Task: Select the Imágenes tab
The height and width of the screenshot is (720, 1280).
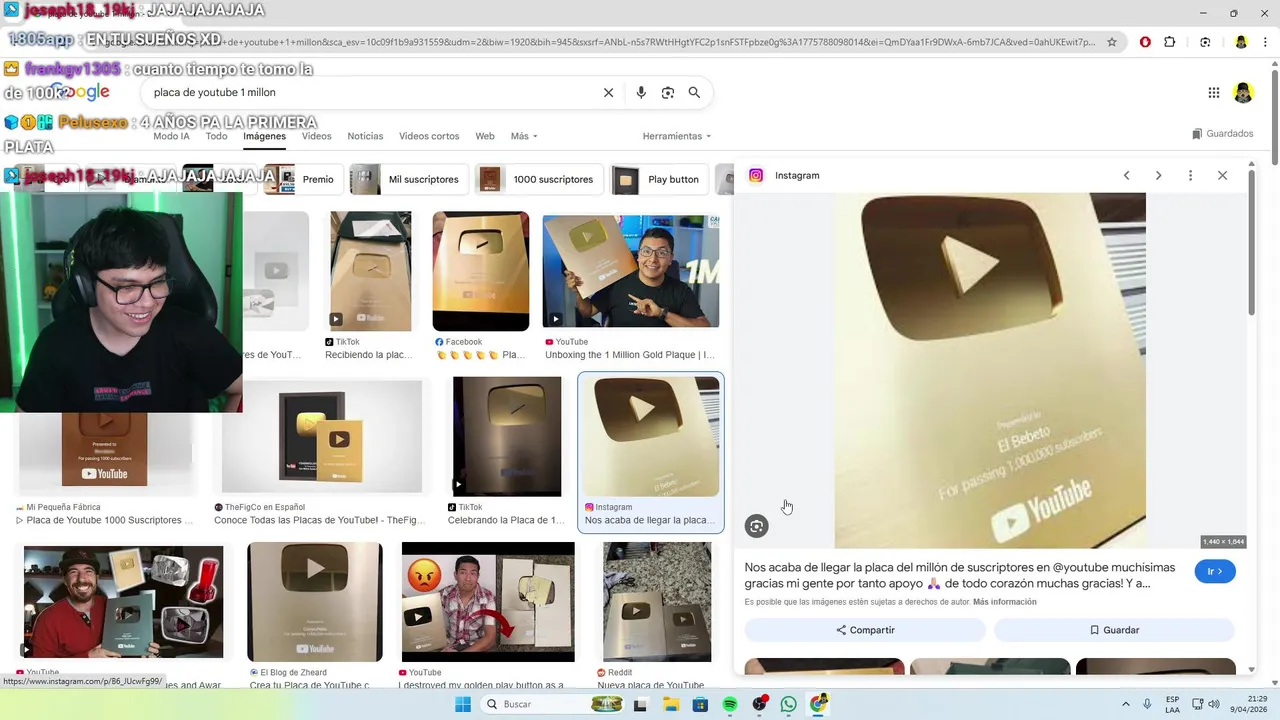Action: click(x=264, y=136)
